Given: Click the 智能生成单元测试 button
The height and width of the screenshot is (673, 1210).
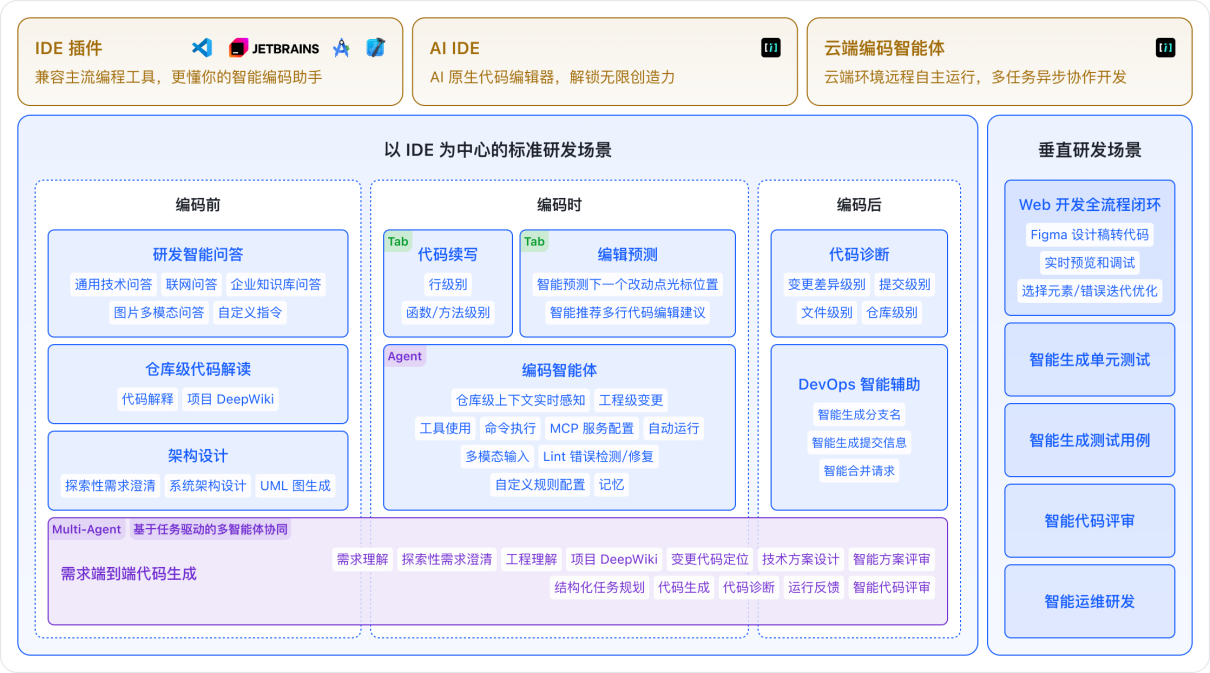Looking at the screenshot, I should coord(1089,359).
